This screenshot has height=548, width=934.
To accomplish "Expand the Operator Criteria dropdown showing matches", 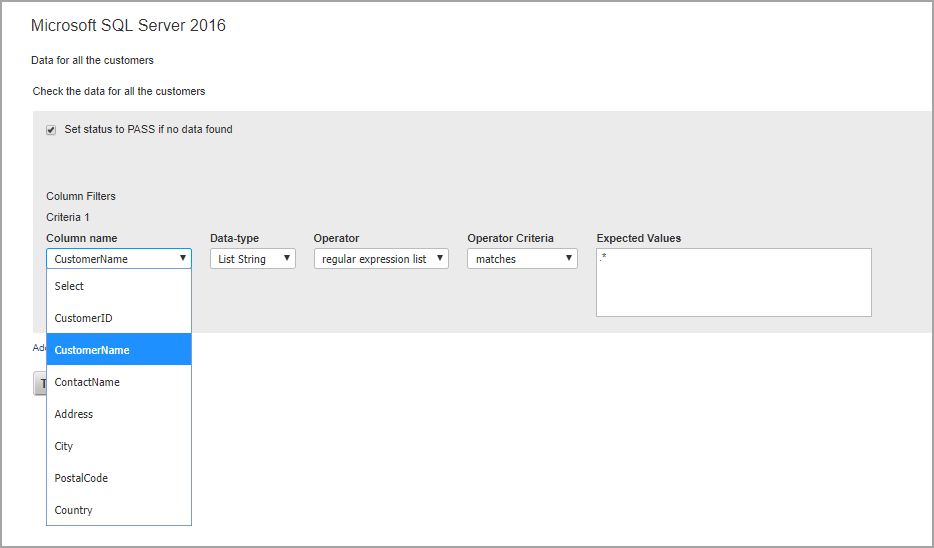I will tap(521, 259).
